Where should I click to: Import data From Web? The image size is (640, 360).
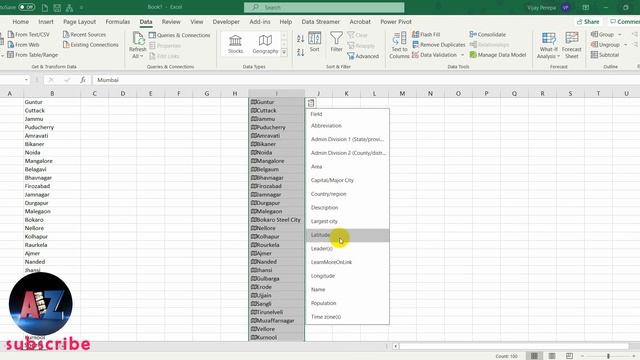click(23, 44)
